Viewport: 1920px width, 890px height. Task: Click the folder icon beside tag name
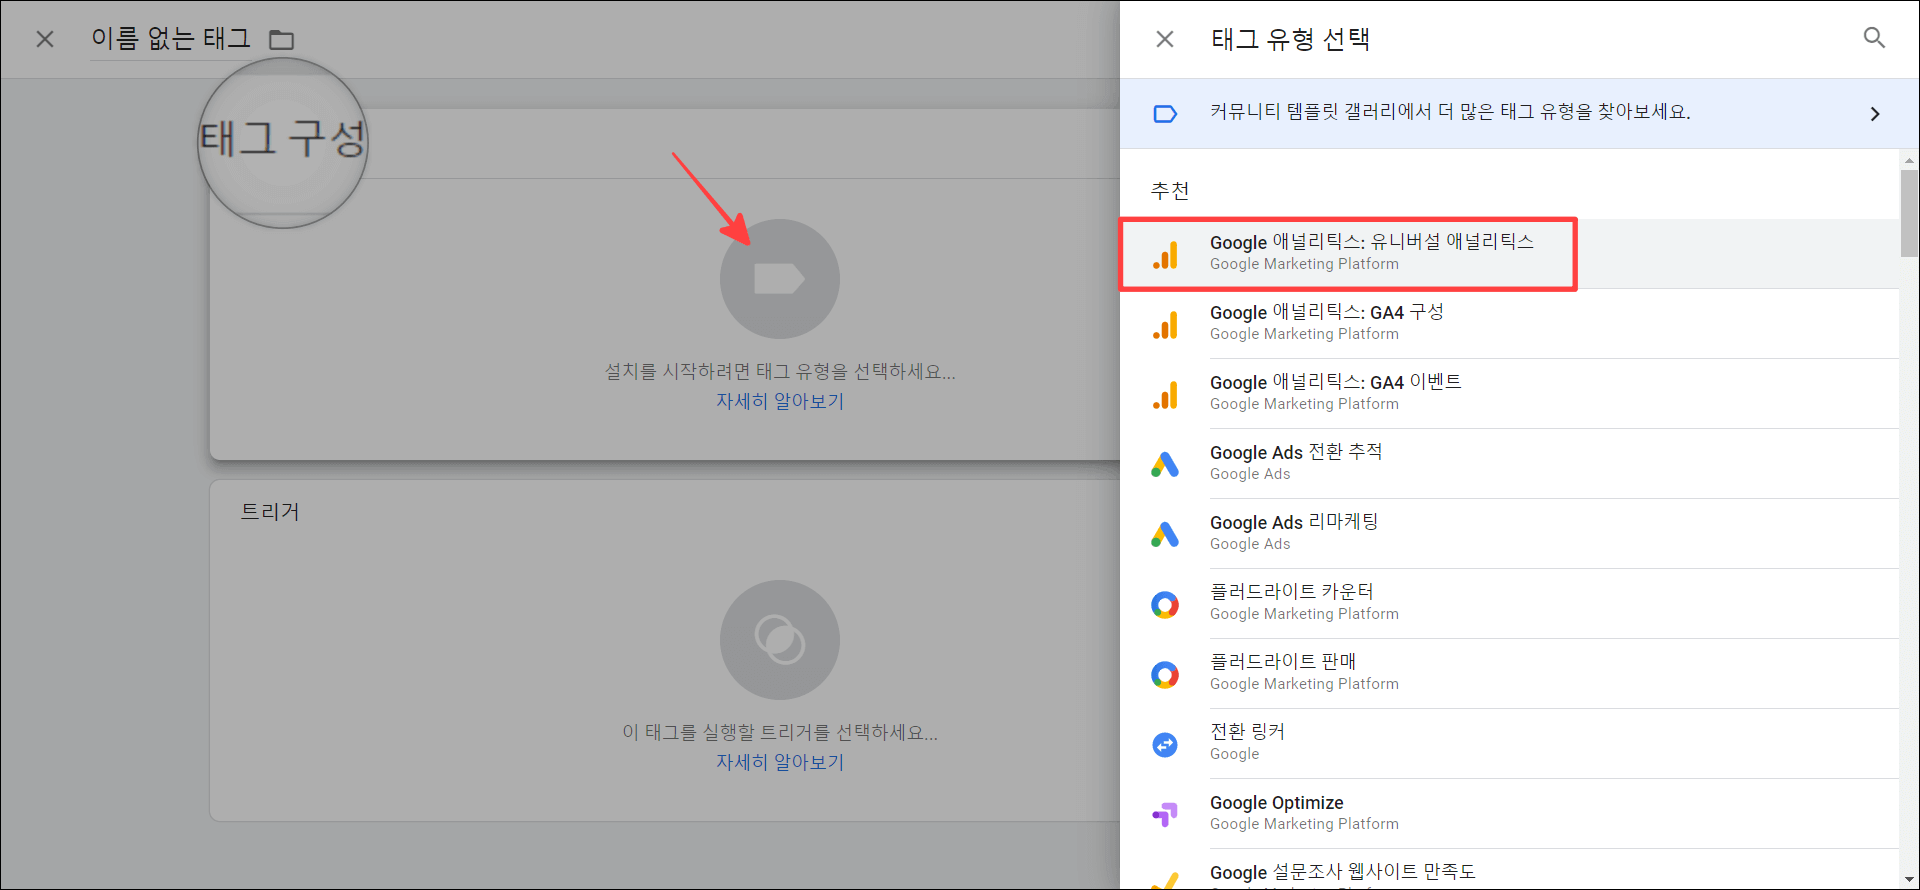pyautogui.click(x=282, y=40)
